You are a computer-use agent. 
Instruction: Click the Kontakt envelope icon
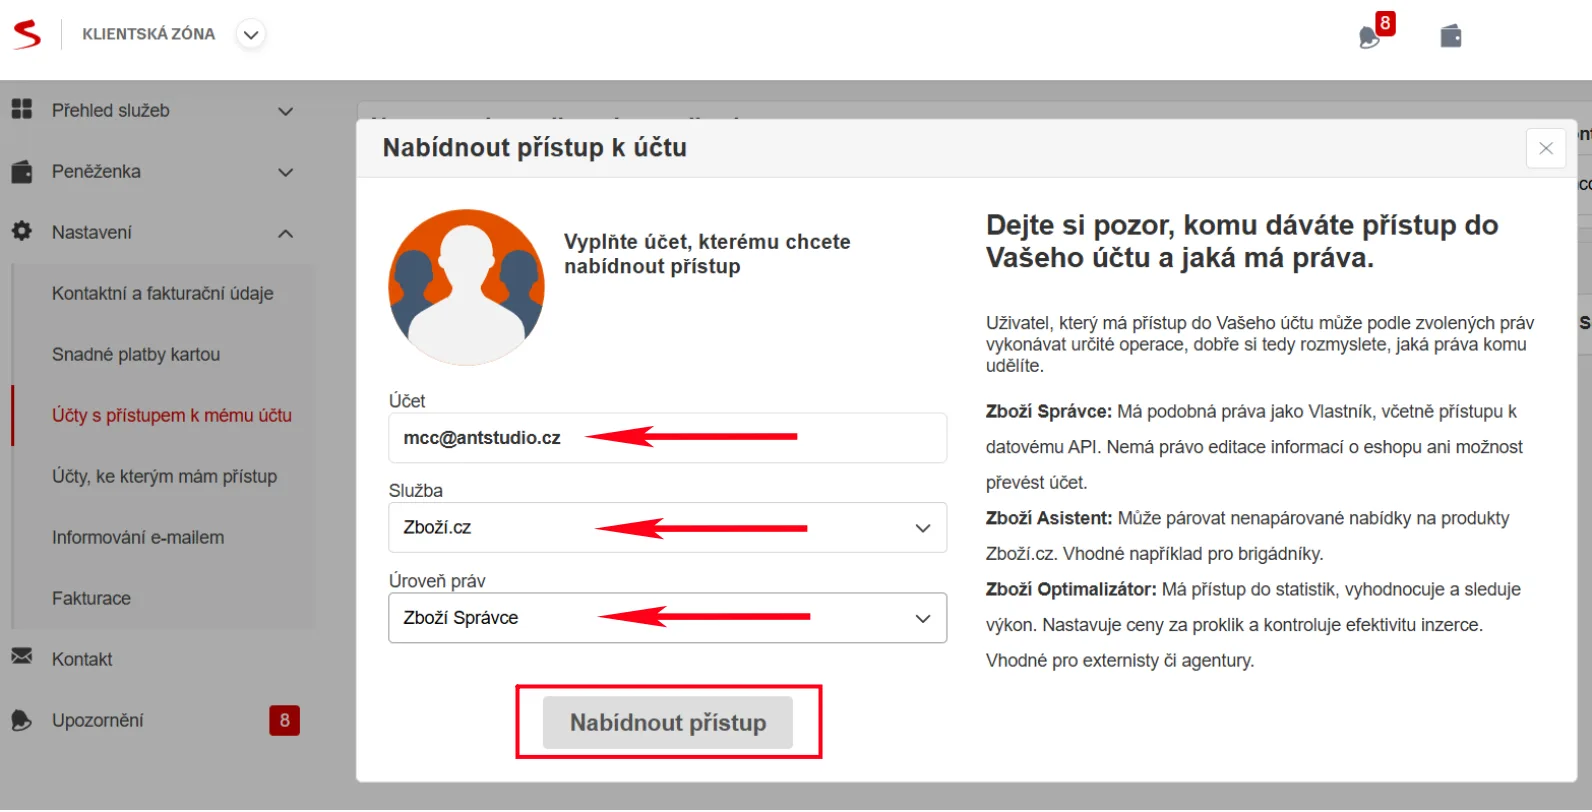tap(22, 656)
